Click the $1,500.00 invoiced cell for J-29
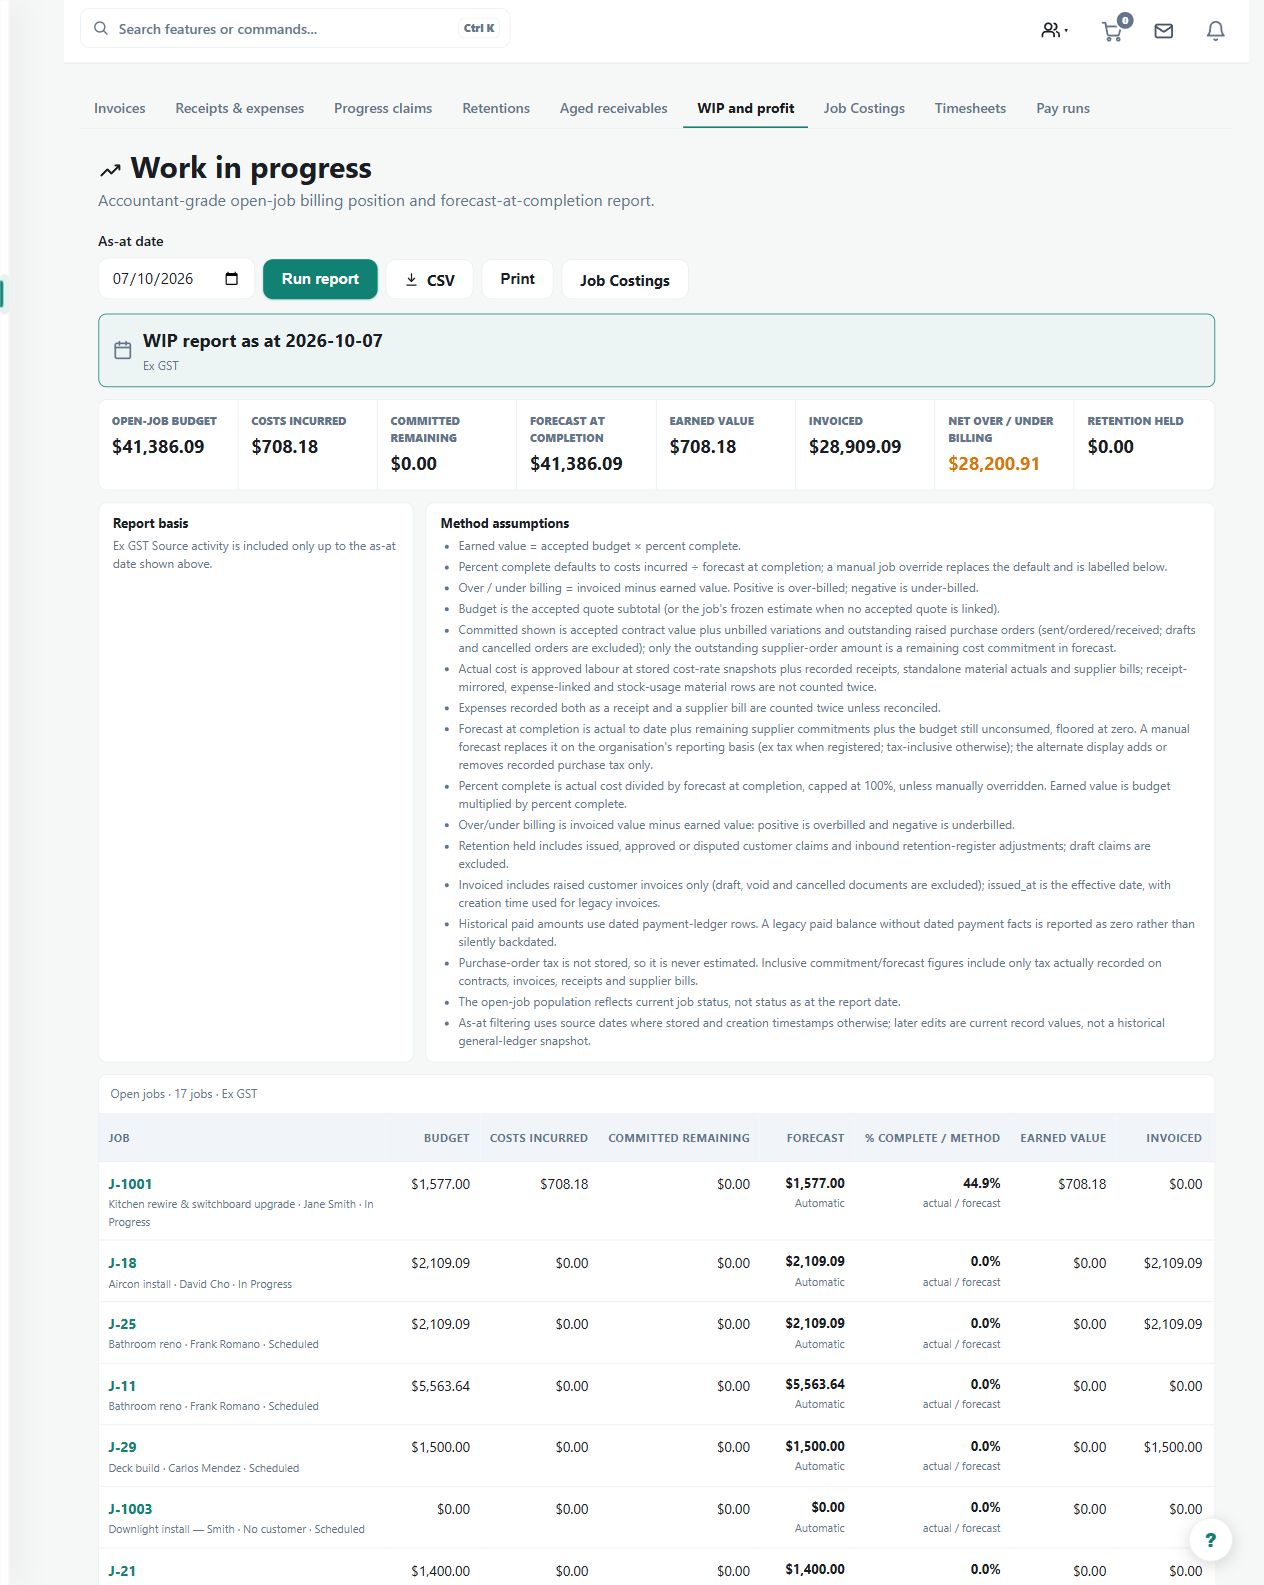 1173,1447
